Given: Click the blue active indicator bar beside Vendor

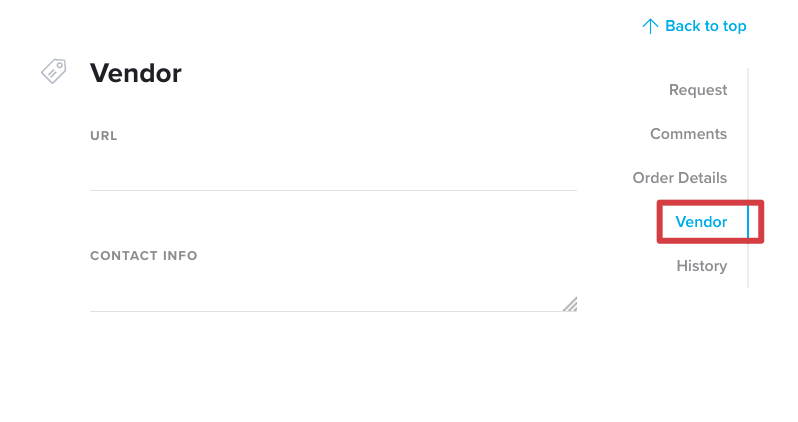Looking at the screenshot, I should pyautogui.click(x=748, y=222).
